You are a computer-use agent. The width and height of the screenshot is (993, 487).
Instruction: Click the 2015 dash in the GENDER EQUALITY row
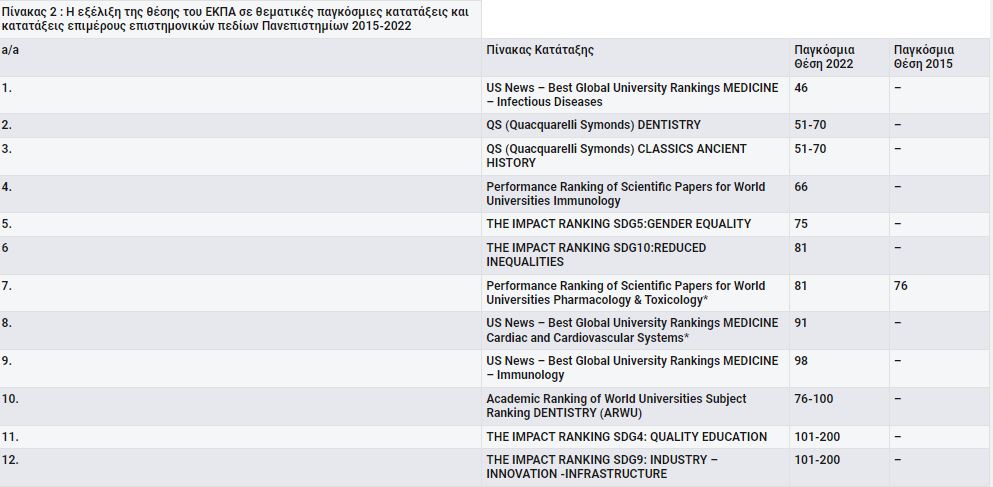(x=897, y=224)
